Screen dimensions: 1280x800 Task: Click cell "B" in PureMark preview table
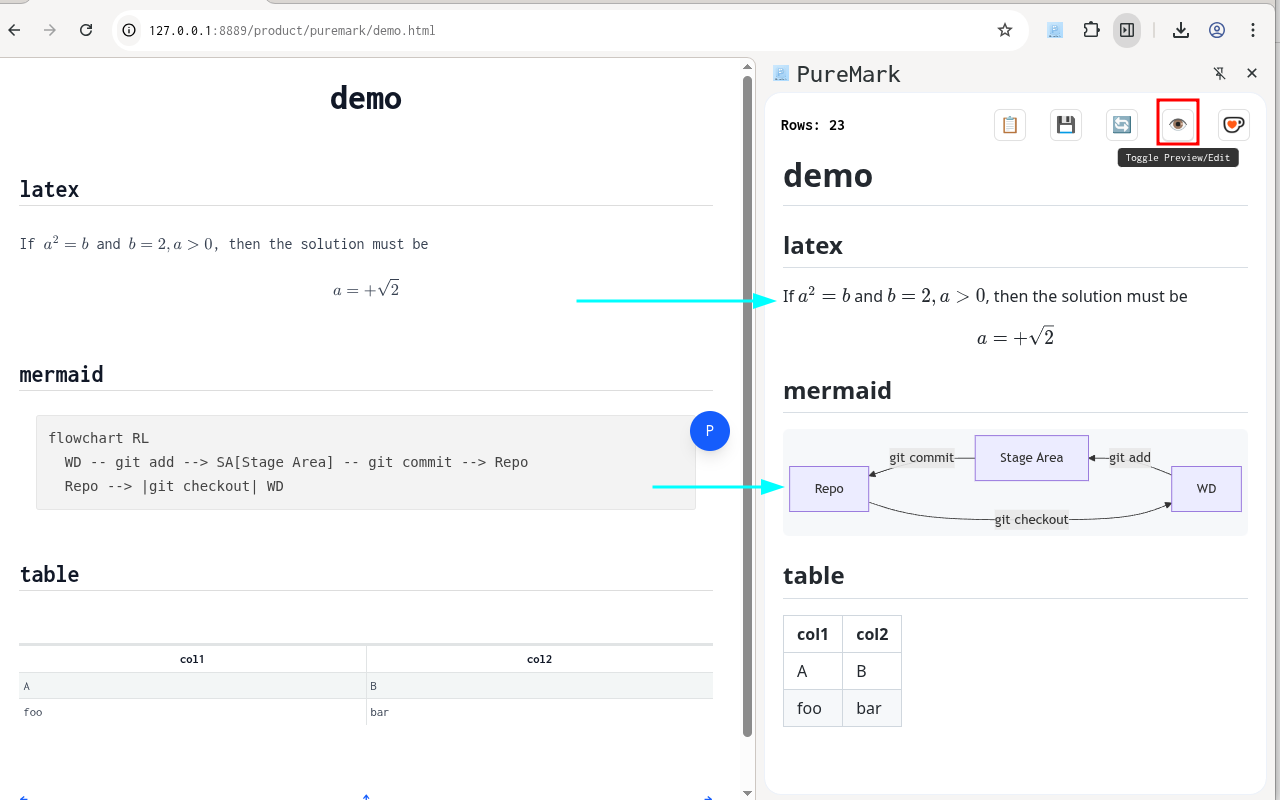click(872, 671)
